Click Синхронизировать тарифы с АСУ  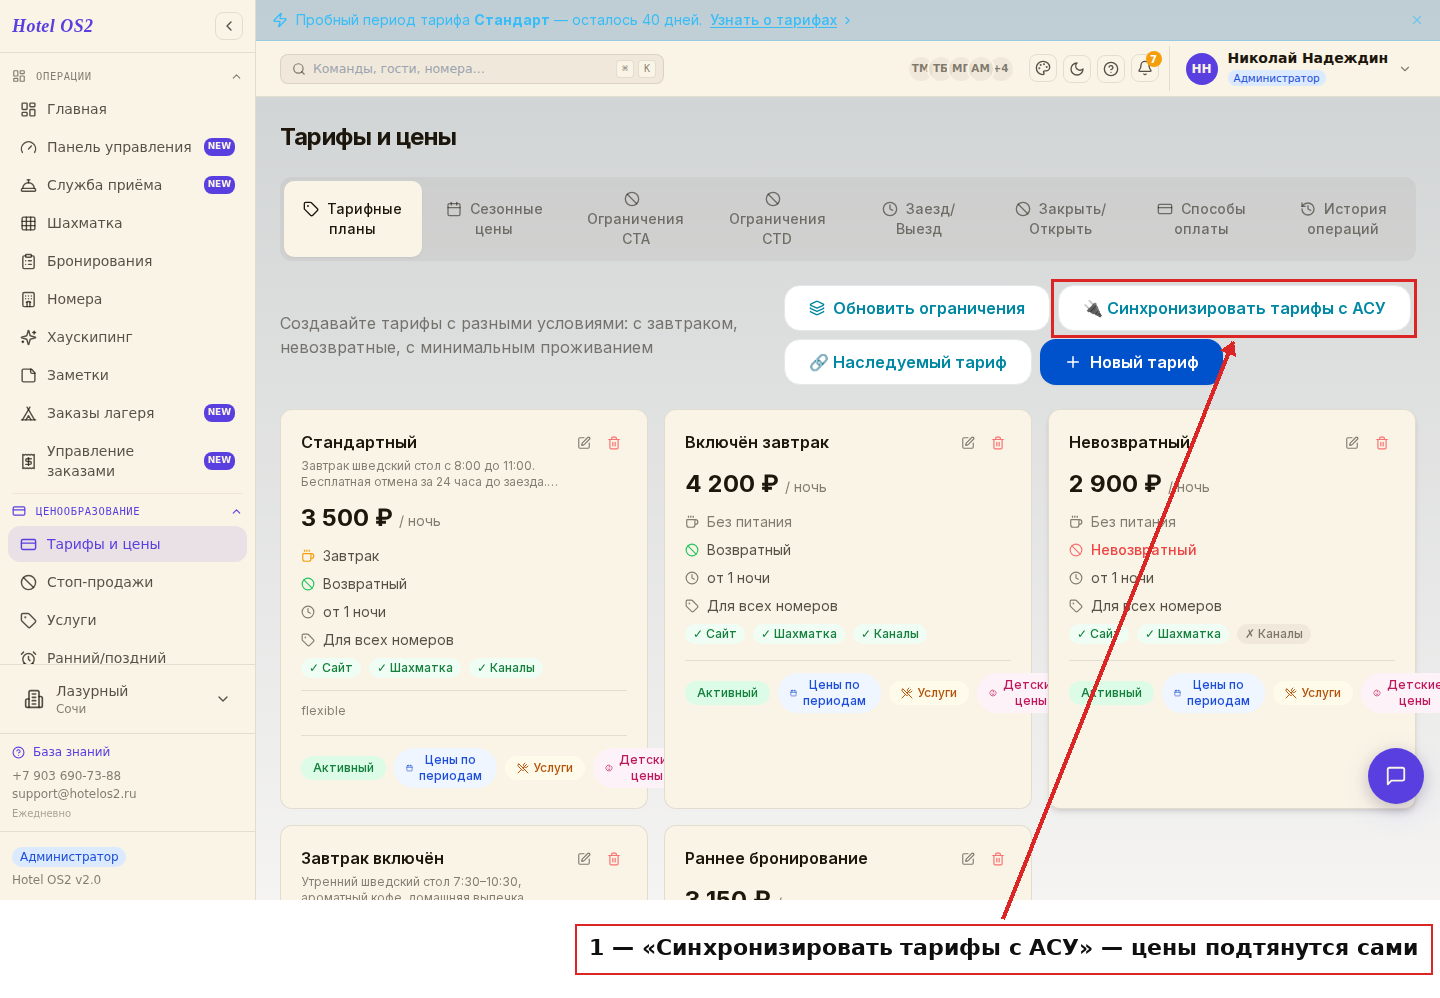click(1235, 308)
